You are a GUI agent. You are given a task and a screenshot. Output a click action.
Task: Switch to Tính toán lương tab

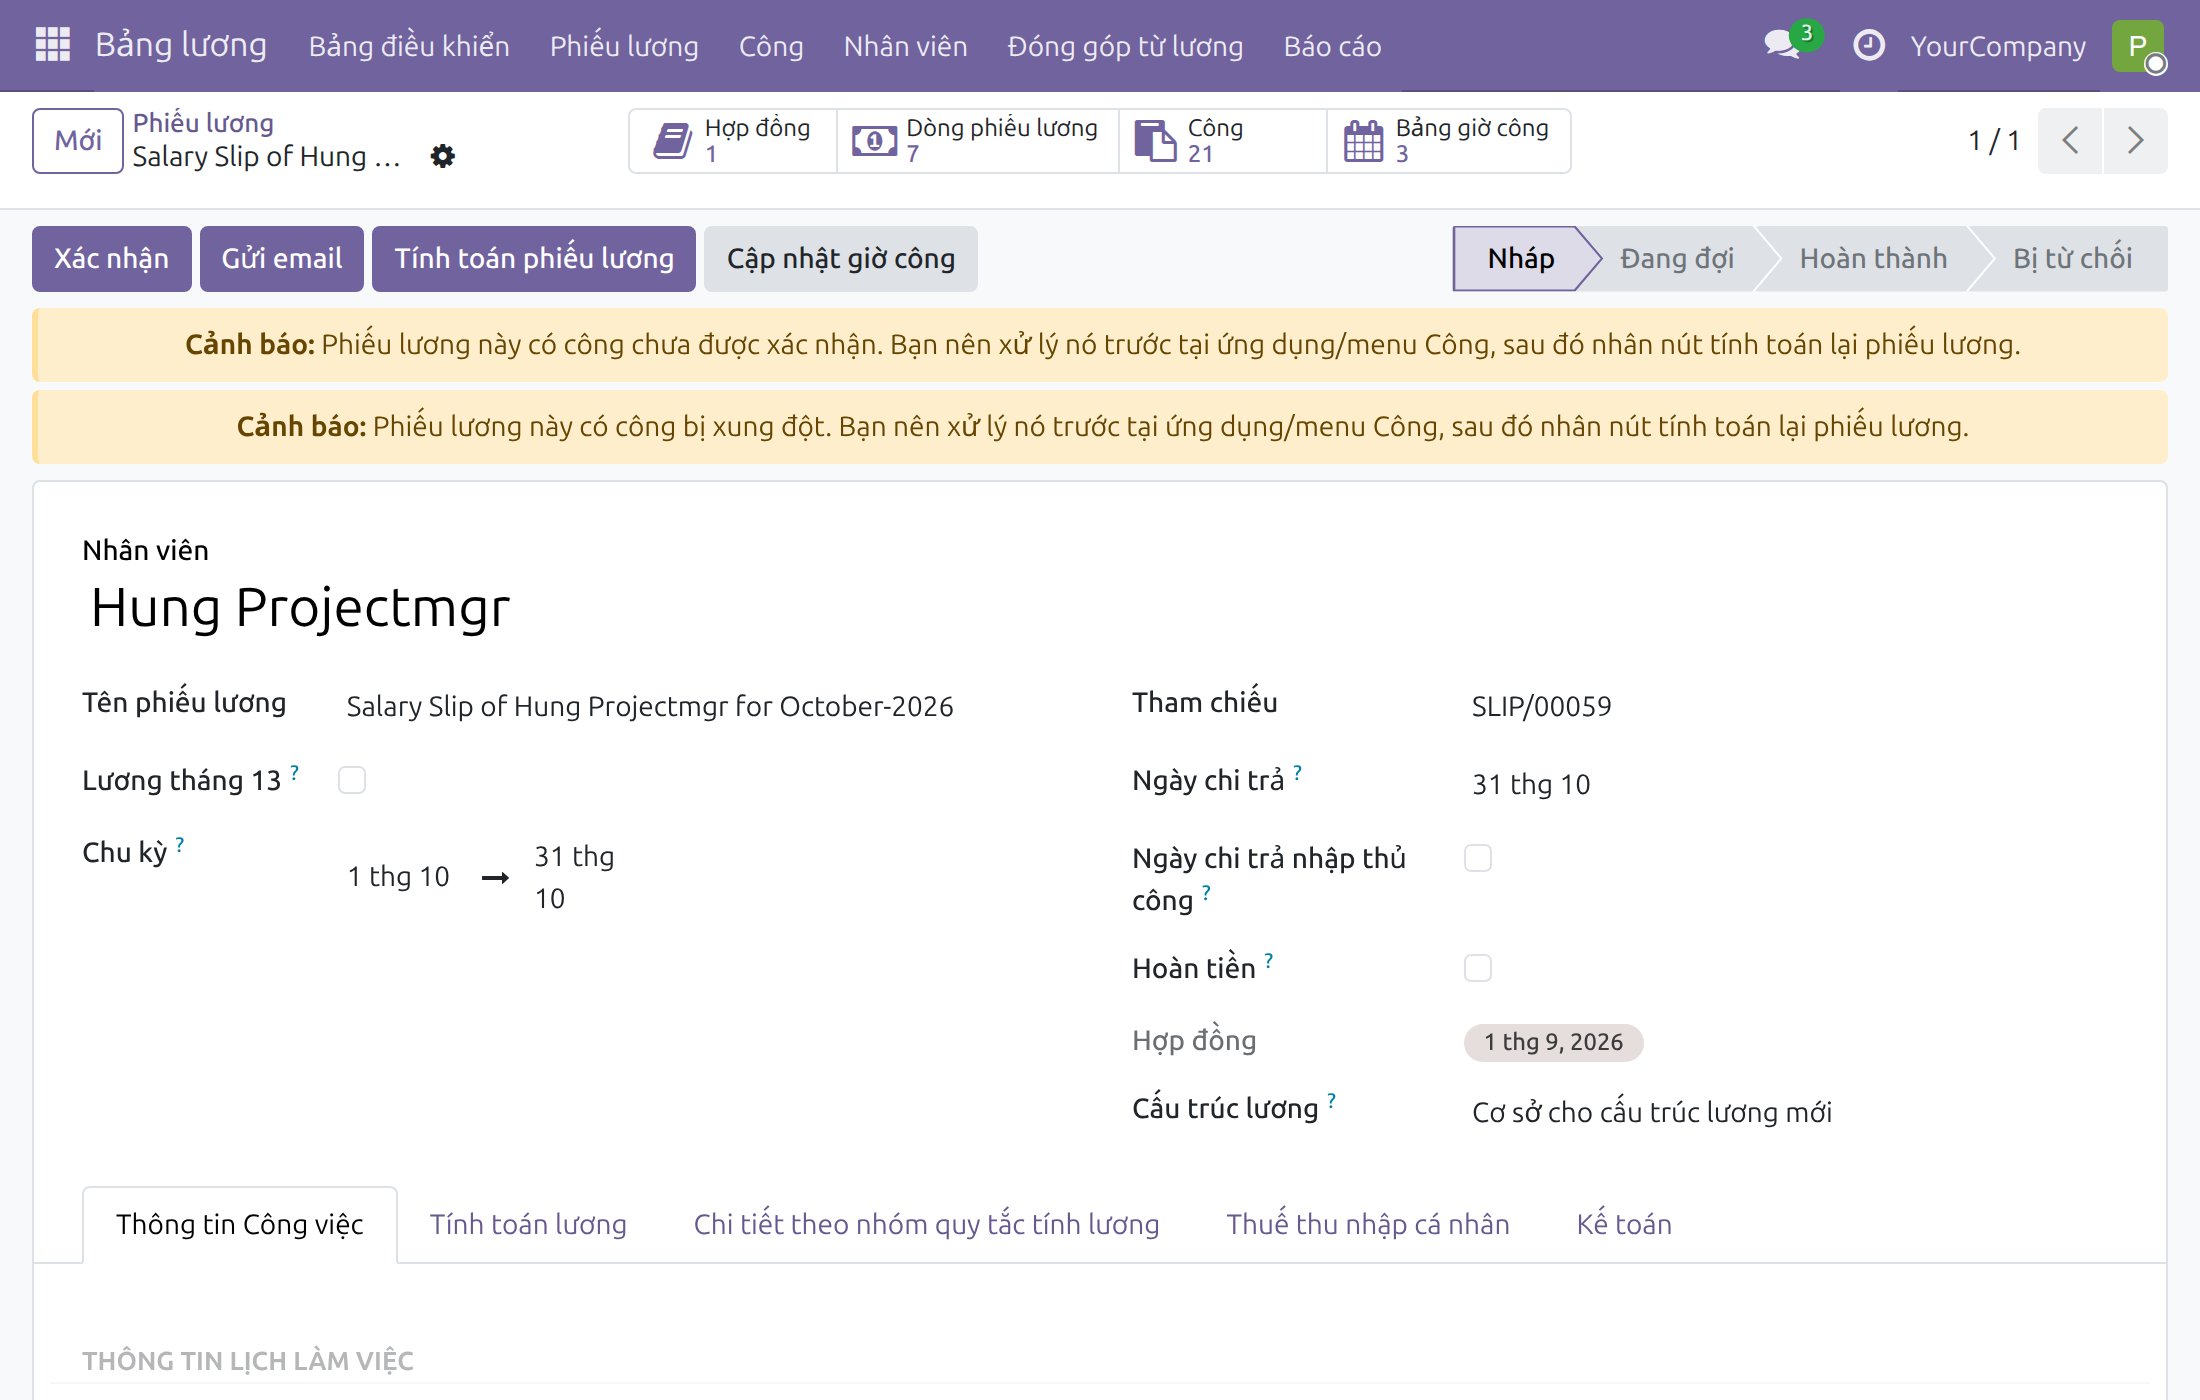pyautogui.click(x=528, y=1224)
